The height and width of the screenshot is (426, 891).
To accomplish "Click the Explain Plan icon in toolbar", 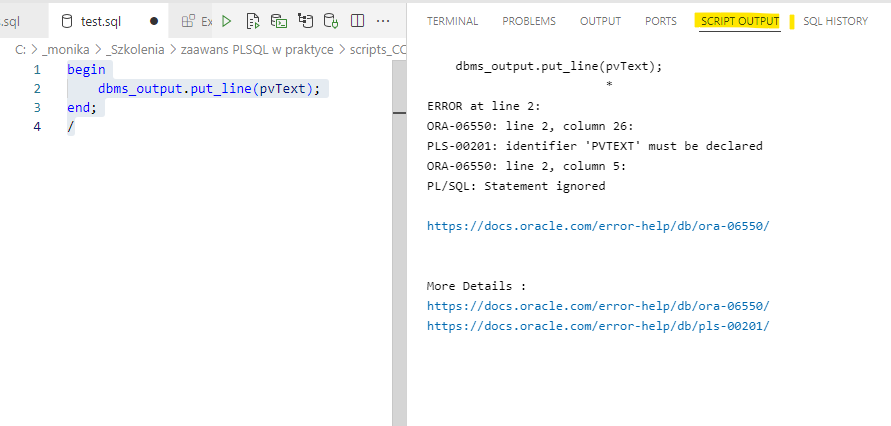I will point(305,21).
